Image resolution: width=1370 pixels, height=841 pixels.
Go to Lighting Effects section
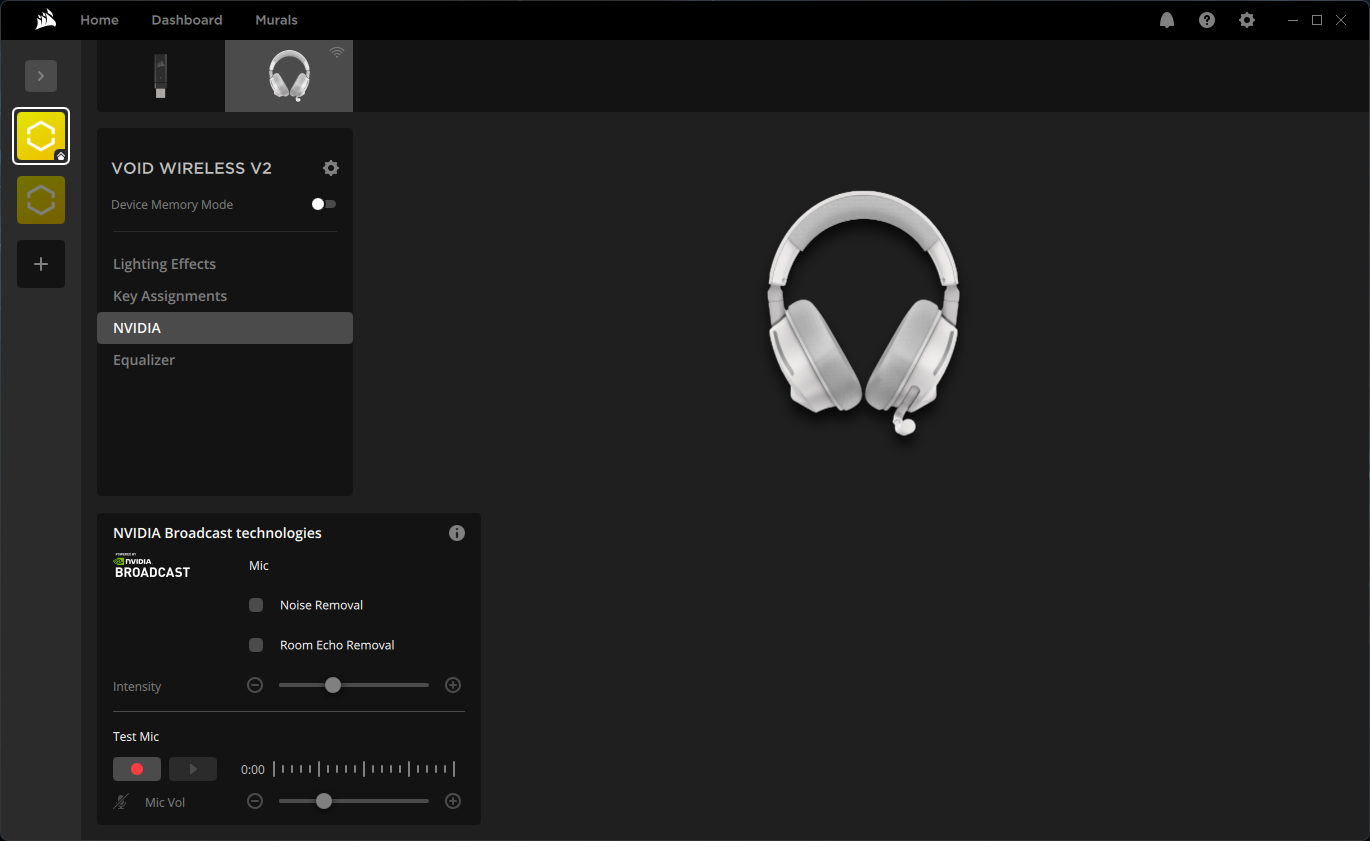pos(225,264)
